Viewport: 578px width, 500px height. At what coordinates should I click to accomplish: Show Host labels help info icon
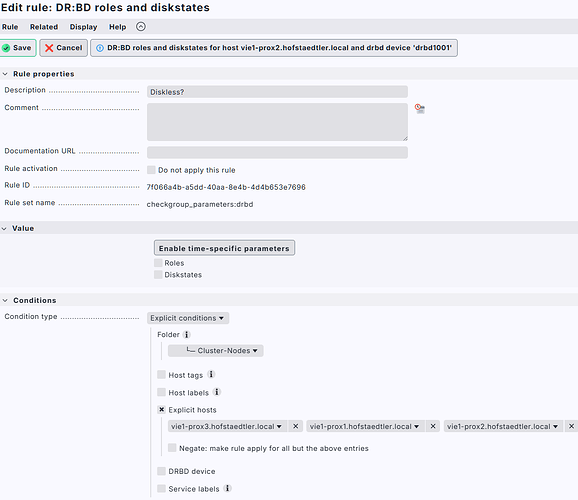217,392
